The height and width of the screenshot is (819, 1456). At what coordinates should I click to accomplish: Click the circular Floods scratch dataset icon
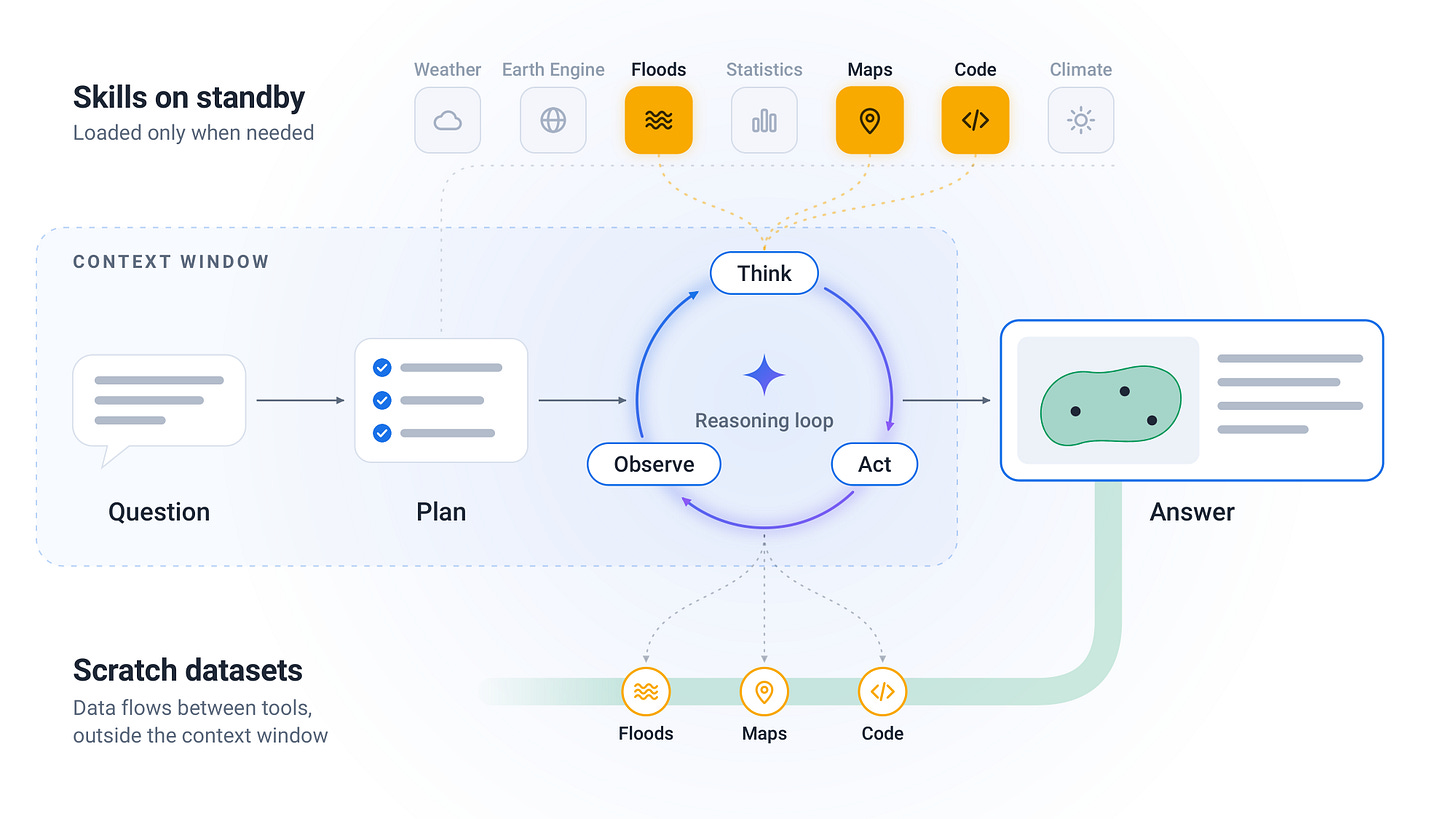pos(646,691)
